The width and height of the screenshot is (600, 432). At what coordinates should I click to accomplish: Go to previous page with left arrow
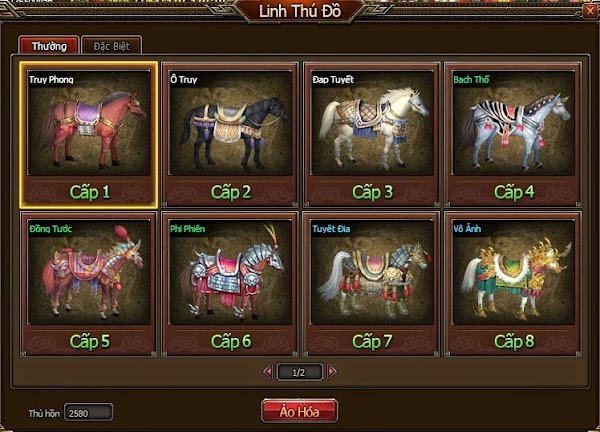click(268, 371)
